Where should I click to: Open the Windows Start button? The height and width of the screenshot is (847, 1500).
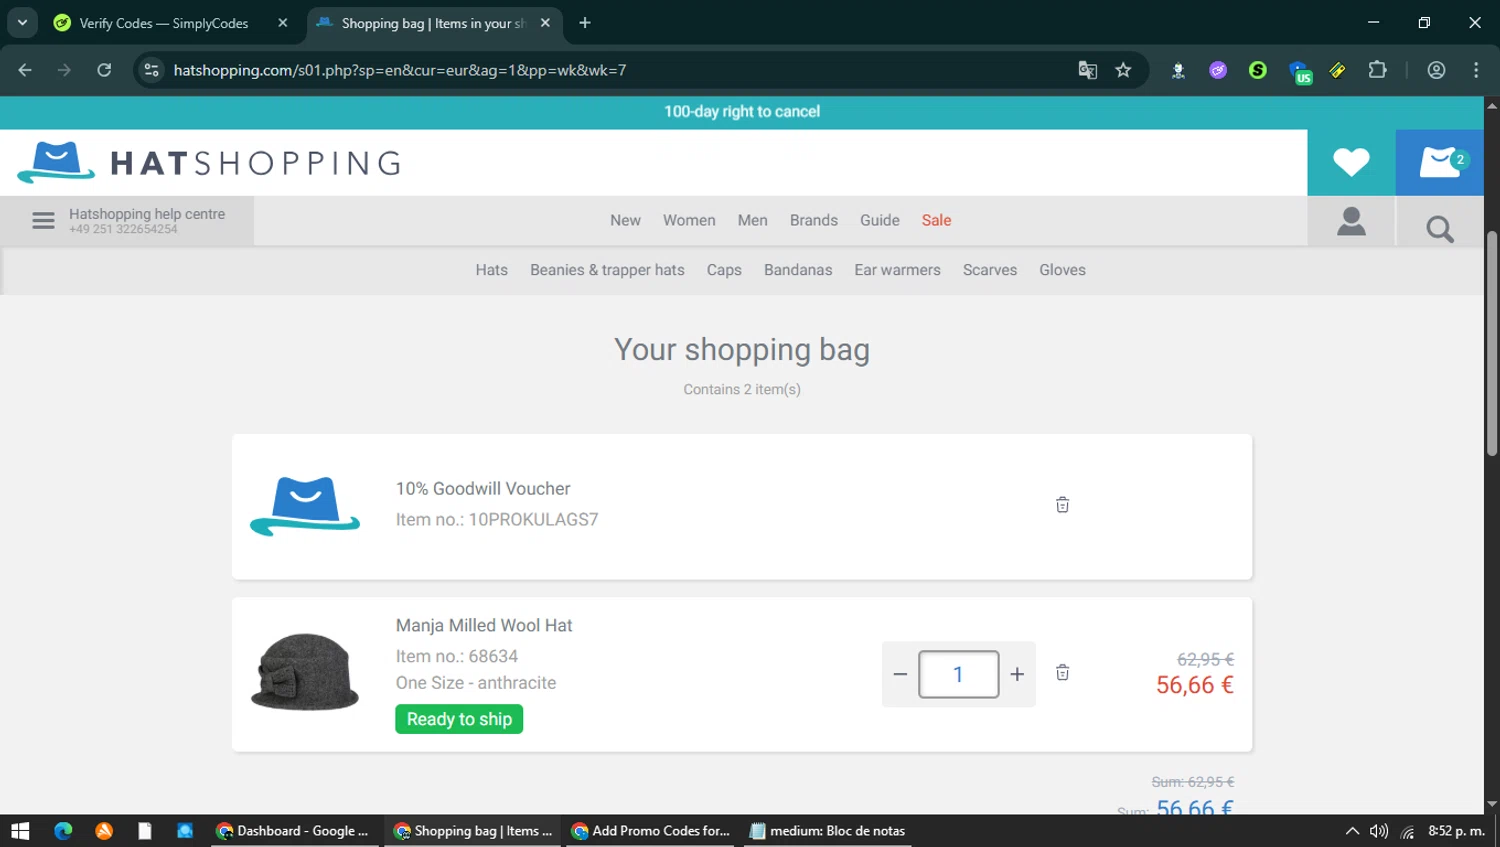click(x=20, y=831)
